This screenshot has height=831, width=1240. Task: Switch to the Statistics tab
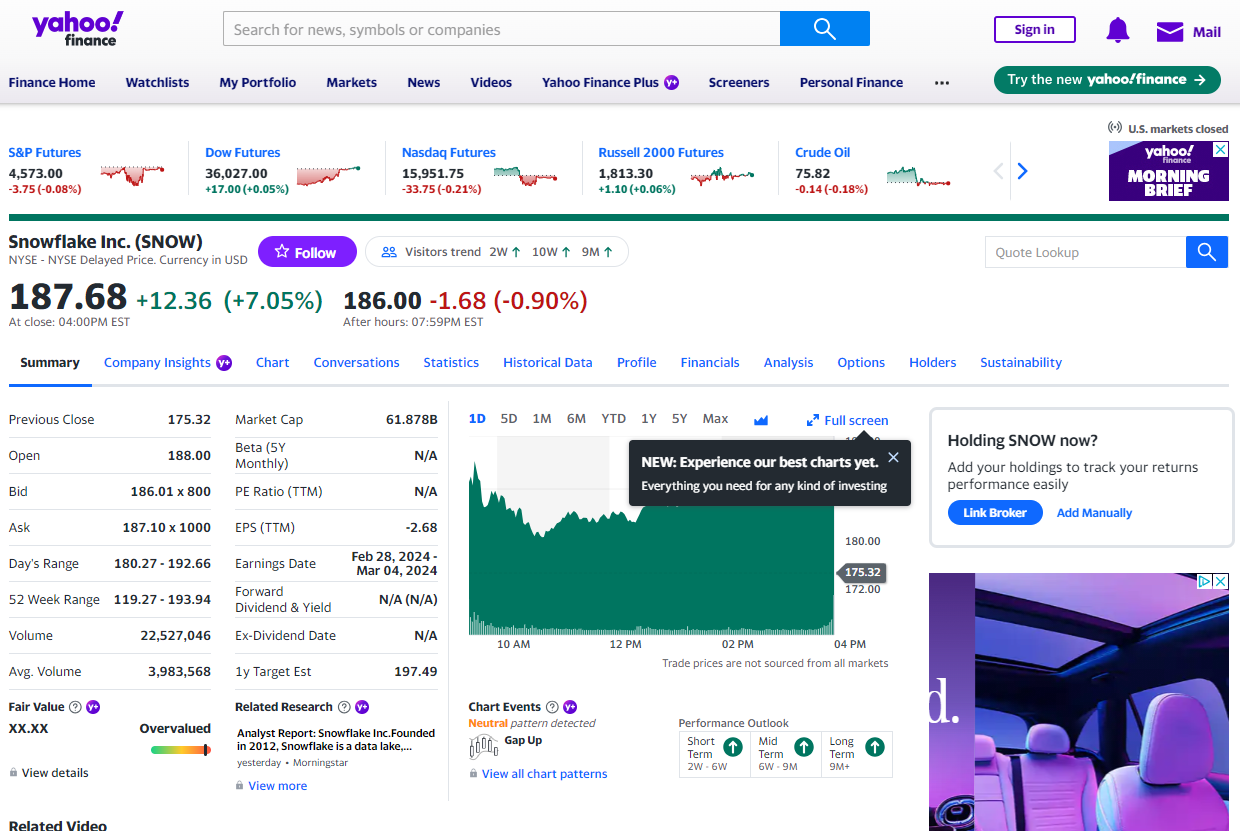[x=451, y=363]
